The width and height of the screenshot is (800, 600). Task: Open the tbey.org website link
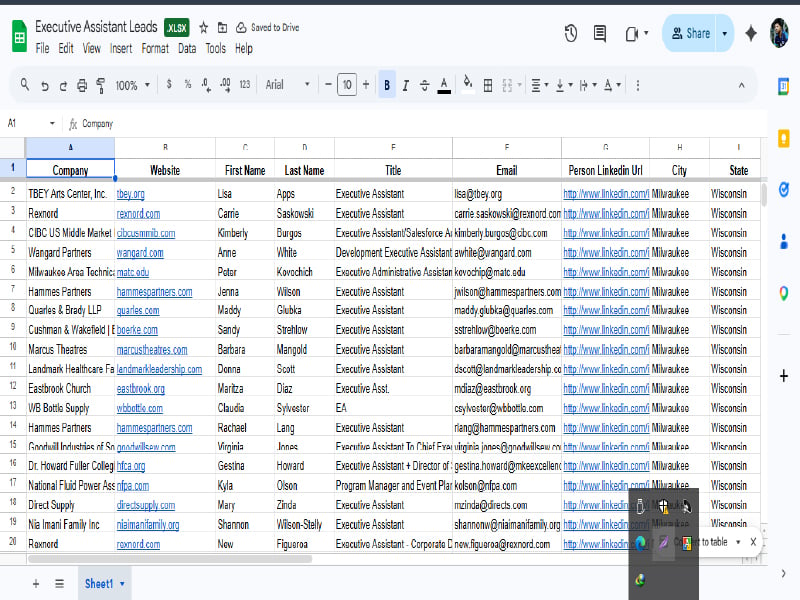(131, 194)
